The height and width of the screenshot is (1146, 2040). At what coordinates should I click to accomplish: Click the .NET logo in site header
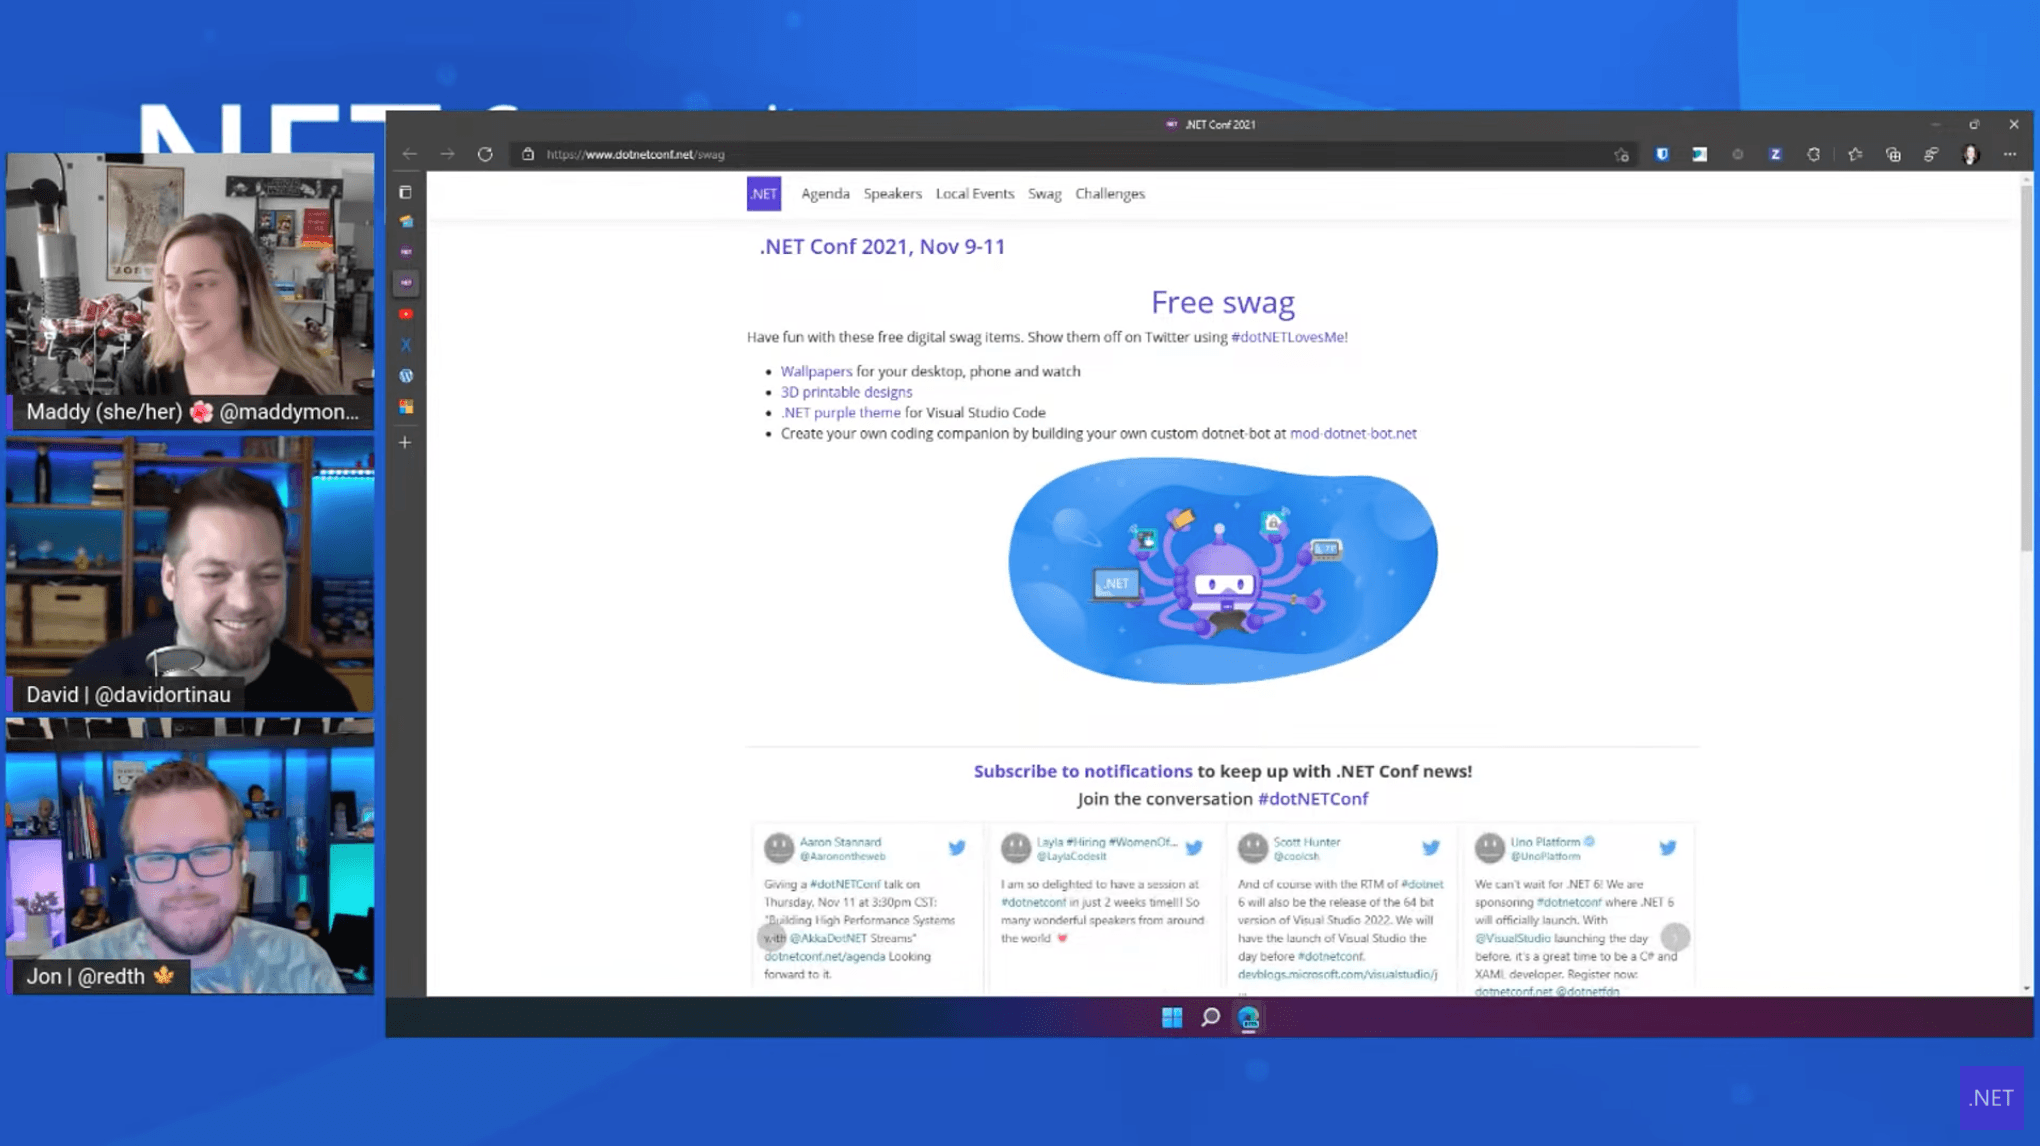tap(763, 194)
